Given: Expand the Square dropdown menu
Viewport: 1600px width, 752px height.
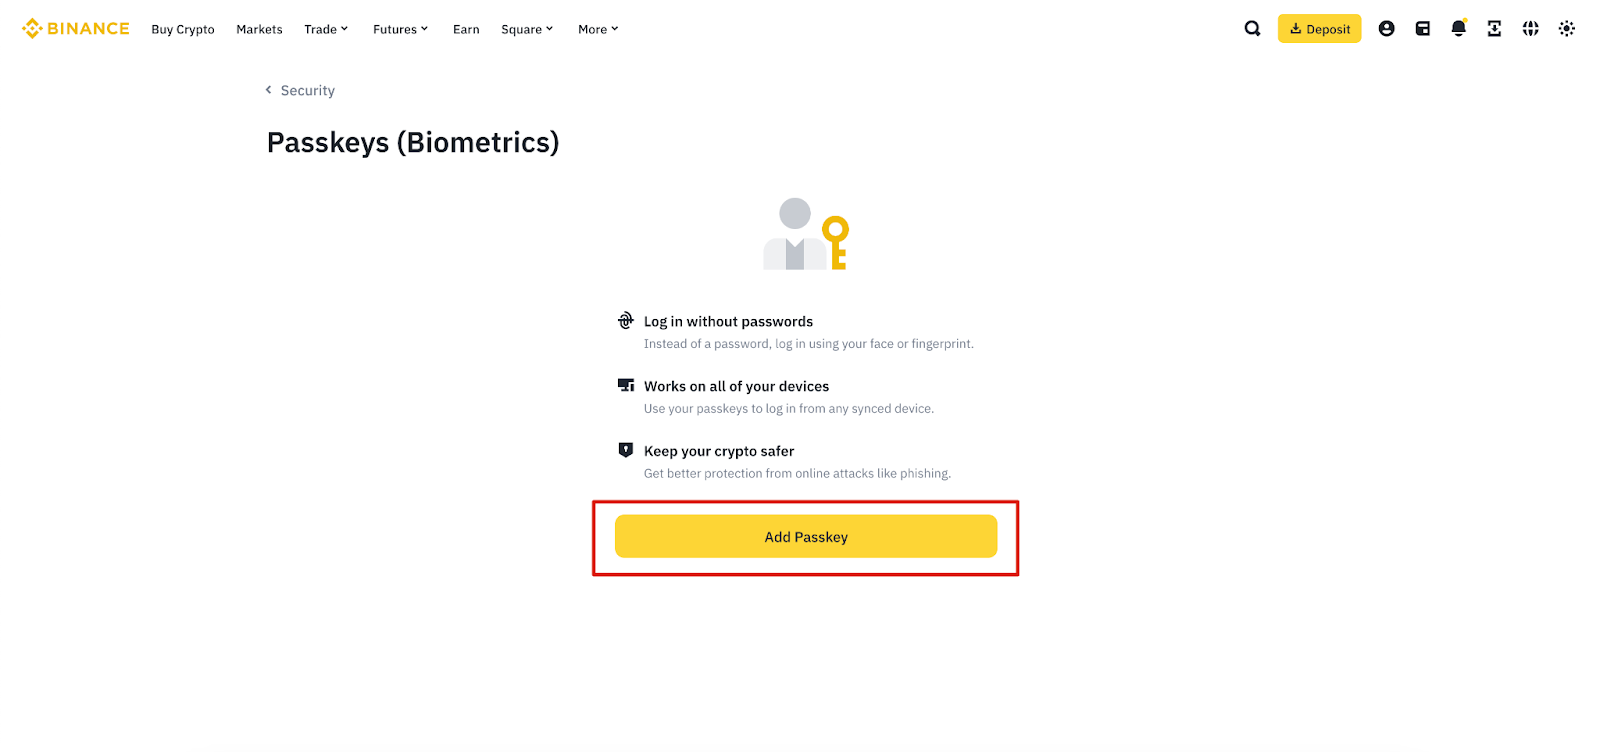Looking at the screenshot, I should [527, 29].
